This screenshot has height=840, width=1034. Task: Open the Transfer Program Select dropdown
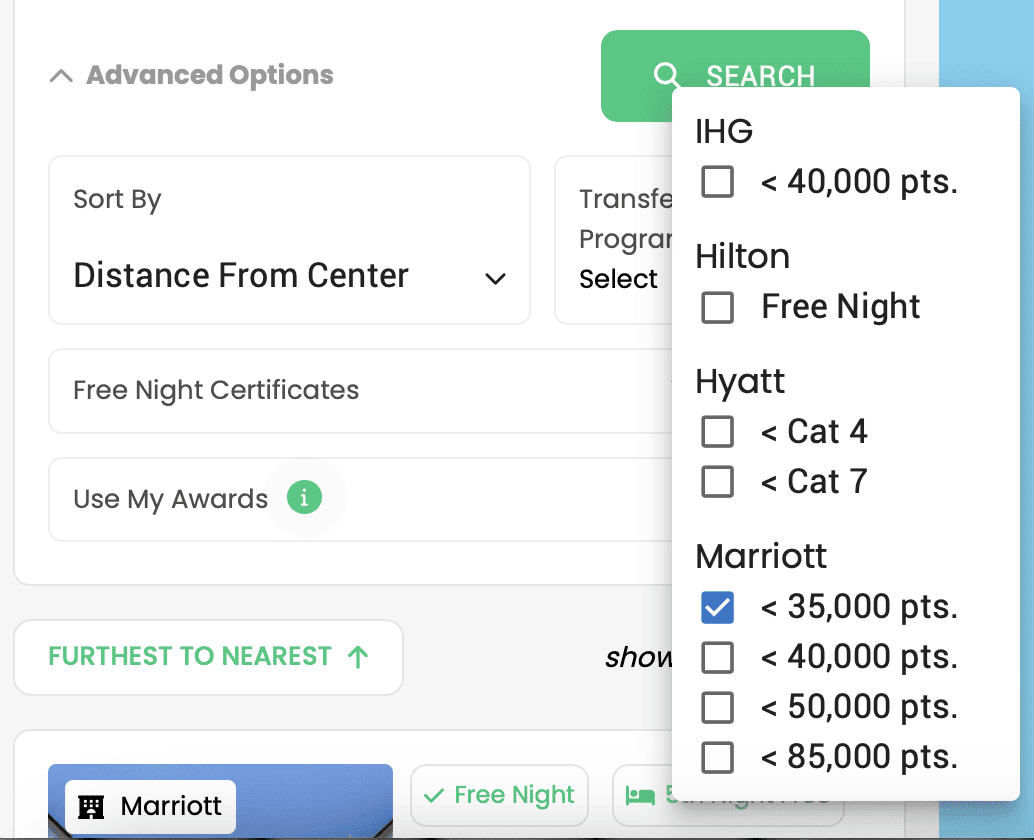(614, 240)
